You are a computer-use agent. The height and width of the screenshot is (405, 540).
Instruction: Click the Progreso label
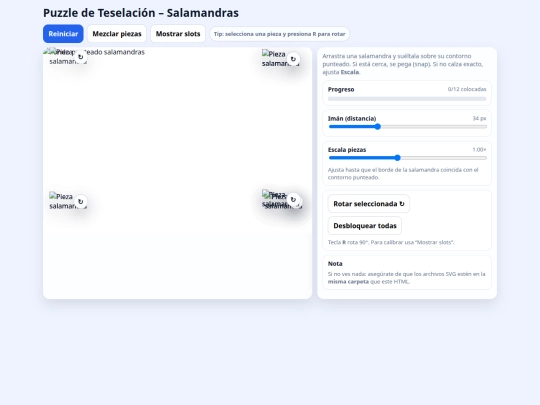pyautogui.click(x=341, y=90)
